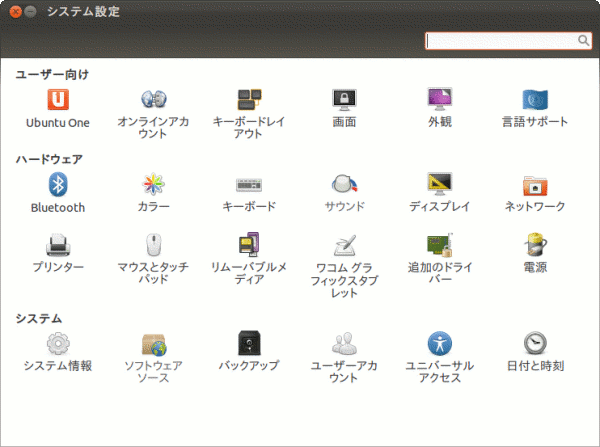Open the 画面 (screen lock) settings
The width and height of the screenshot is (600, 447).
[345, 101]
